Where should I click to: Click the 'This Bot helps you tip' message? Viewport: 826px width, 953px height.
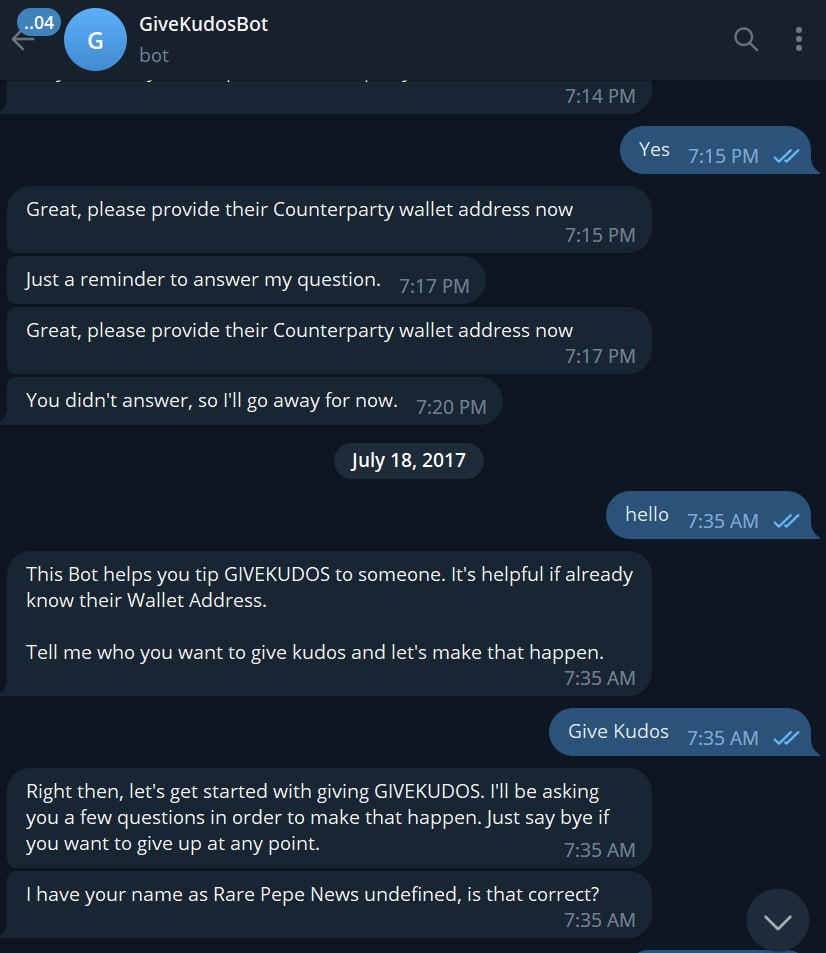point(329,624)
